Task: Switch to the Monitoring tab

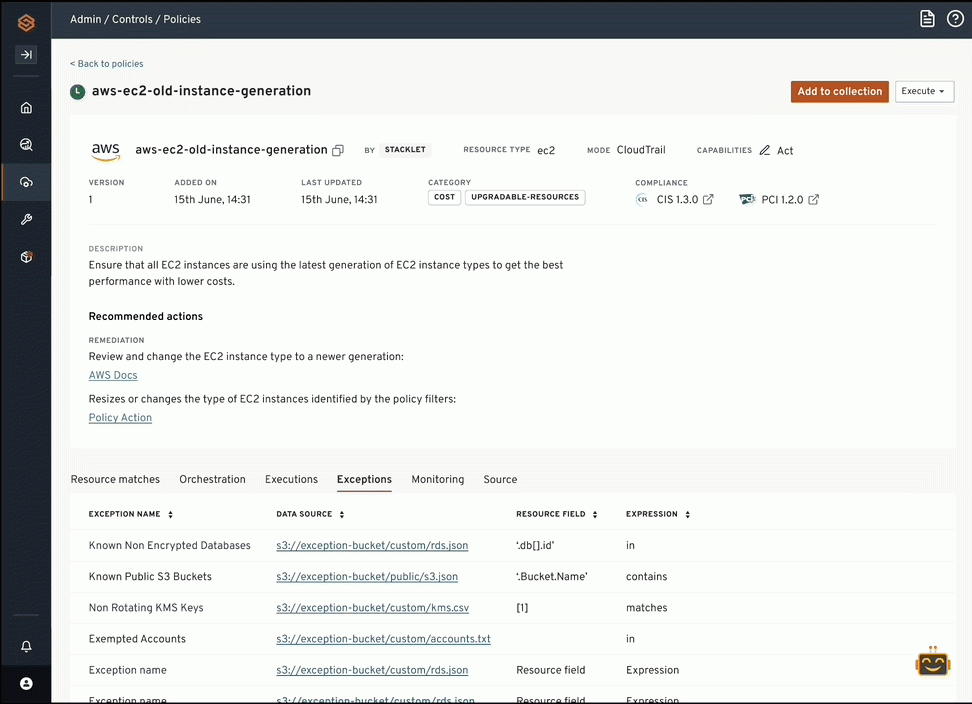Action: pyautogui.click(x=437, y=480)
